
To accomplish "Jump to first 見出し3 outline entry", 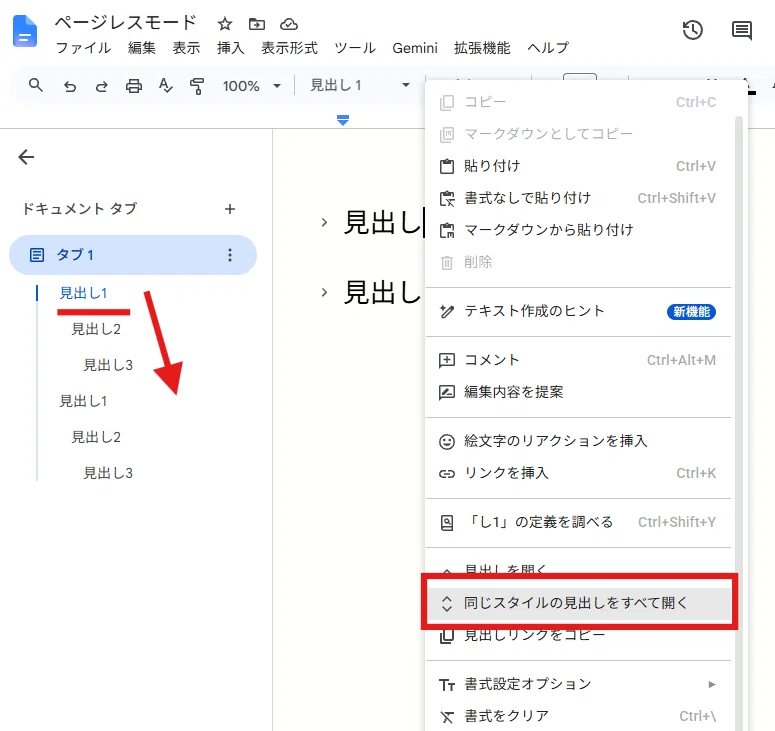I will [108, 365].
